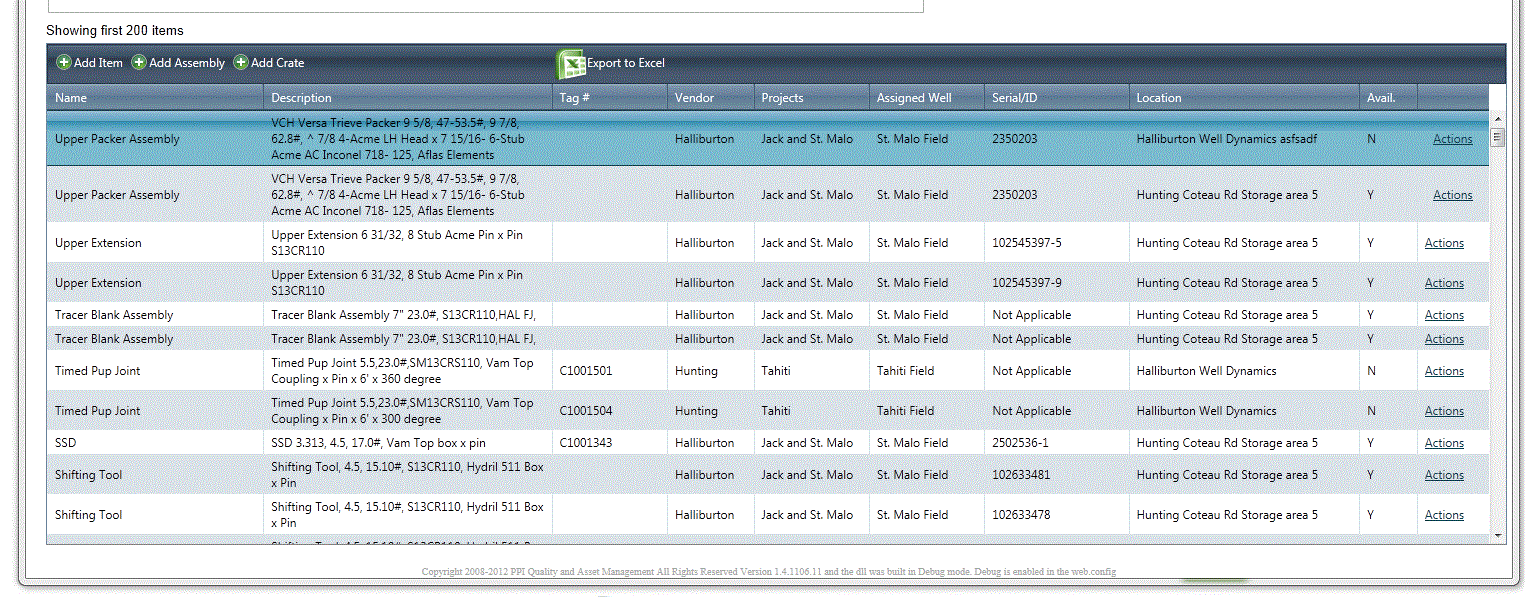Sort by the Serial/ID column header
Screen dimensions: 1525x597
pyautogui.click(x=1056, y=97)
